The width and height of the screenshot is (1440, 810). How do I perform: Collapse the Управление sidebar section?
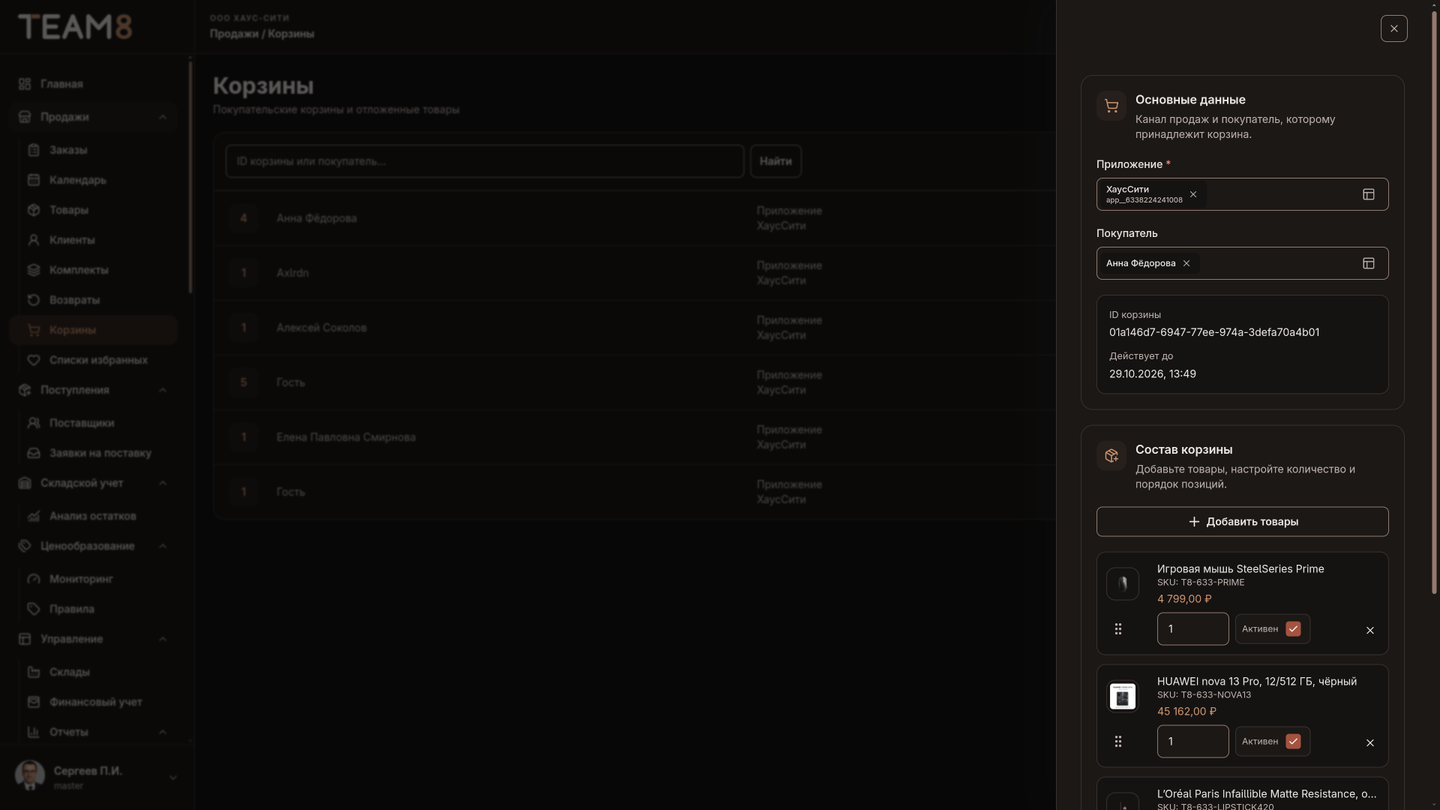(162, 639)
